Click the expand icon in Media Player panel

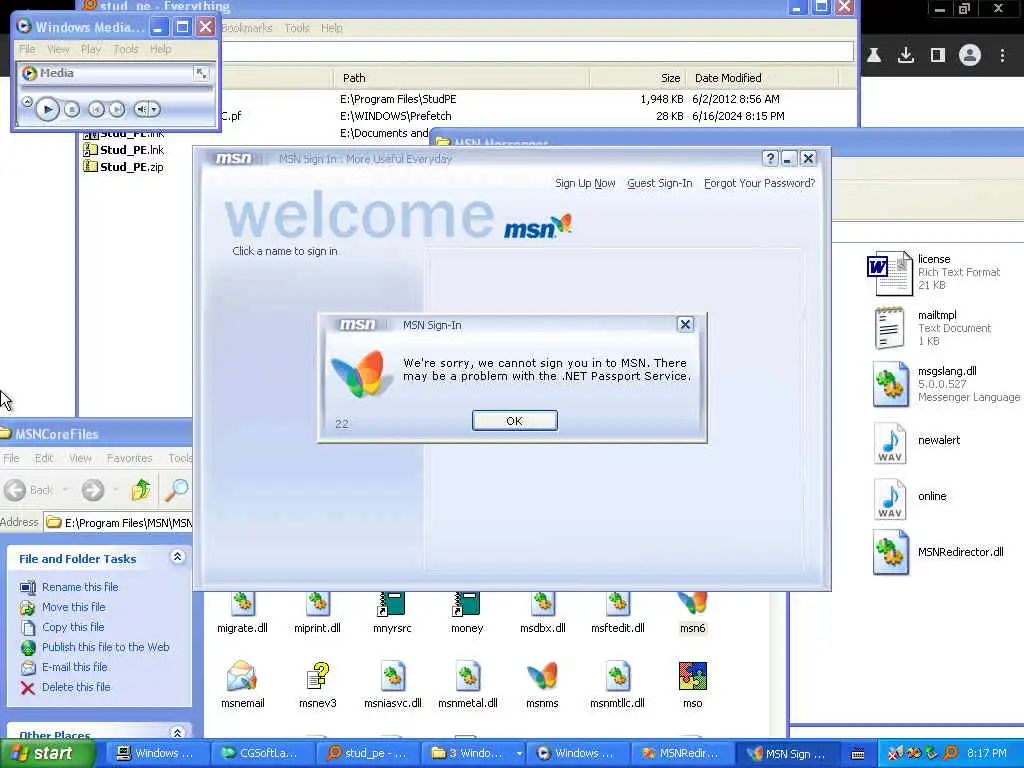(x=202, y=72)
